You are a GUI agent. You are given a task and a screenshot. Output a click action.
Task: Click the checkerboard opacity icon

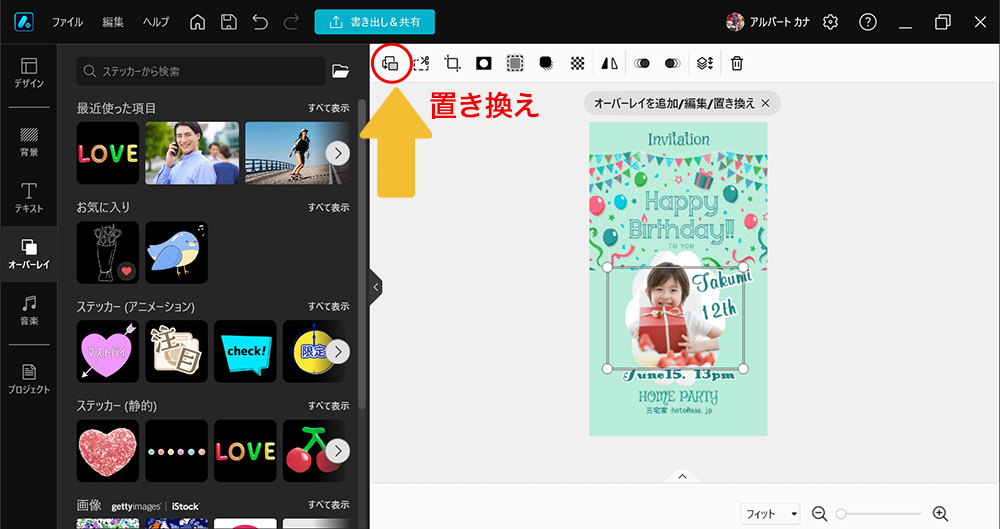pos(577,63)
